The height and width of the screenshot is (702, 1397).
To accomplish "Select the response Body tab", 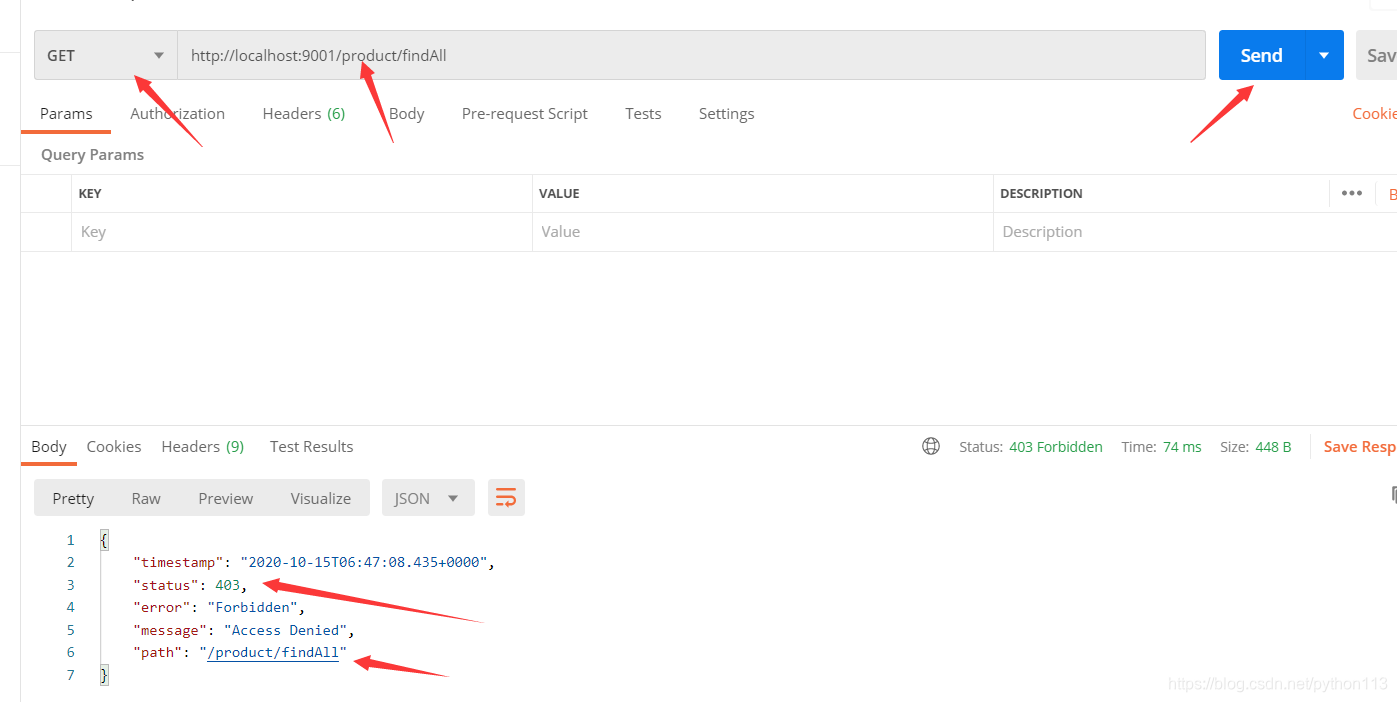I will (x=49, y=447).
